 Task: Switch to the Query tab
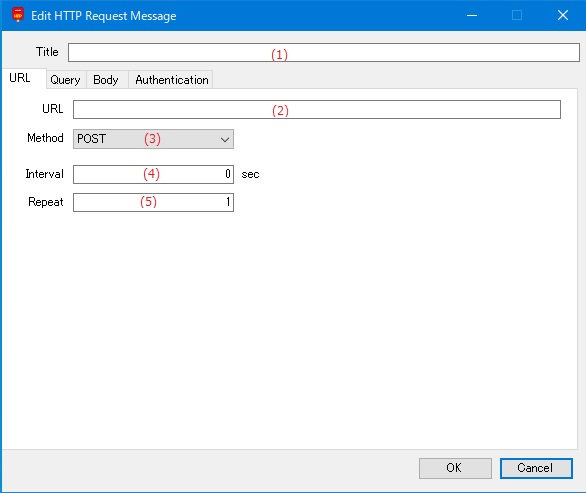[65, 80]
